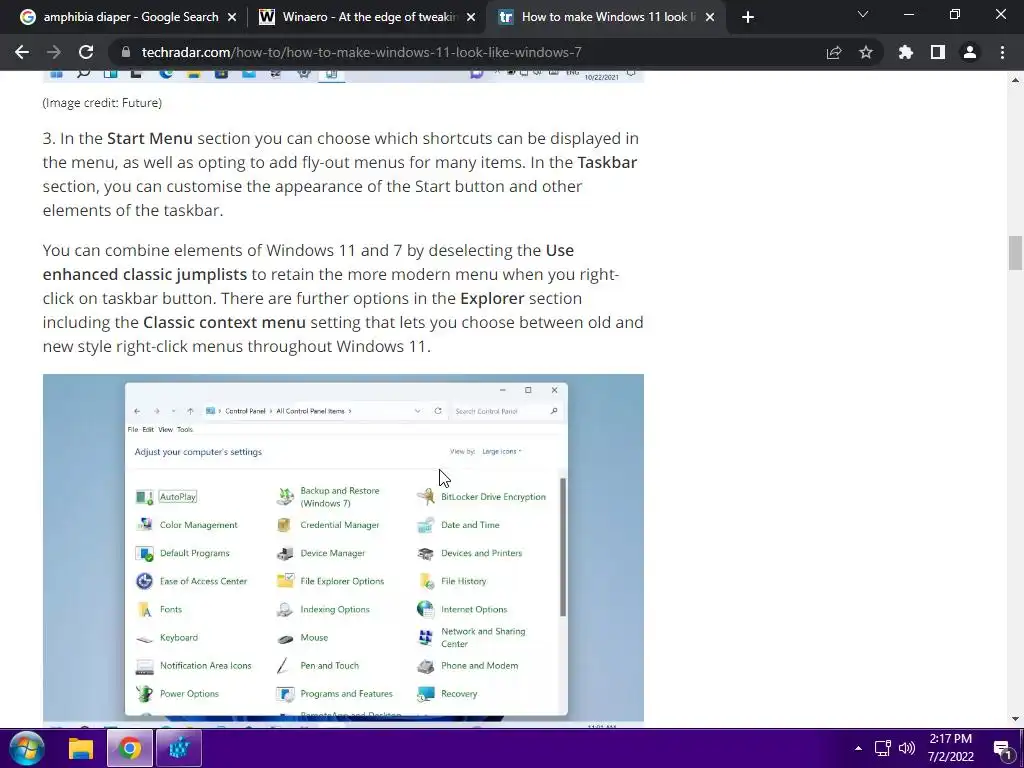Viewport: 1024px width, 768px height.
Task: Click the scrollbar down arrow
Action: pyautogui.click(x=1015, y=719)
